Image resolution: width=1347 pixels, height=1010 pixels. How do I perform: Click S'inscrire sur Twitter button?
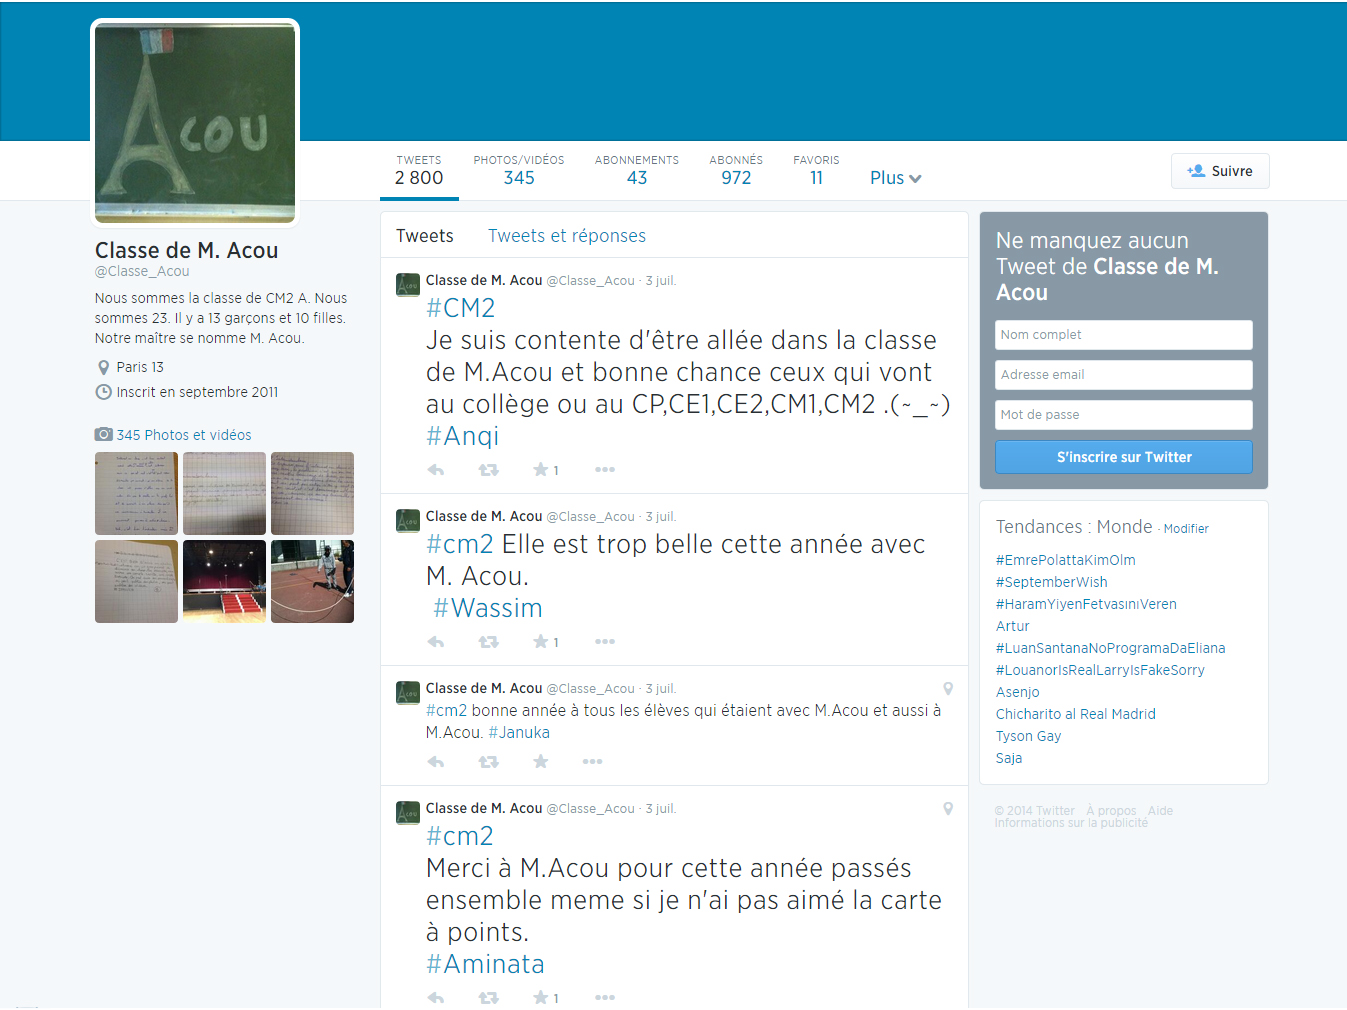(1123, 457)
